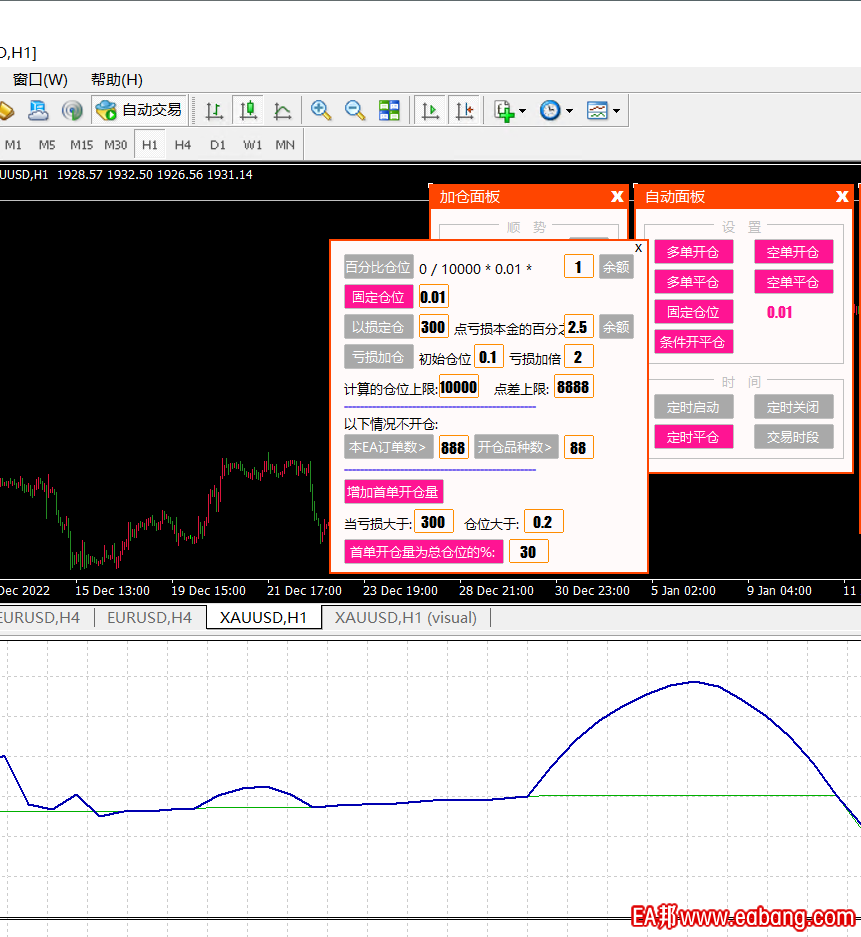Image resolution: width=861 pixels, height=937 pixels.
Task: Toggle chart auto scroll icon
Action: 430,111
